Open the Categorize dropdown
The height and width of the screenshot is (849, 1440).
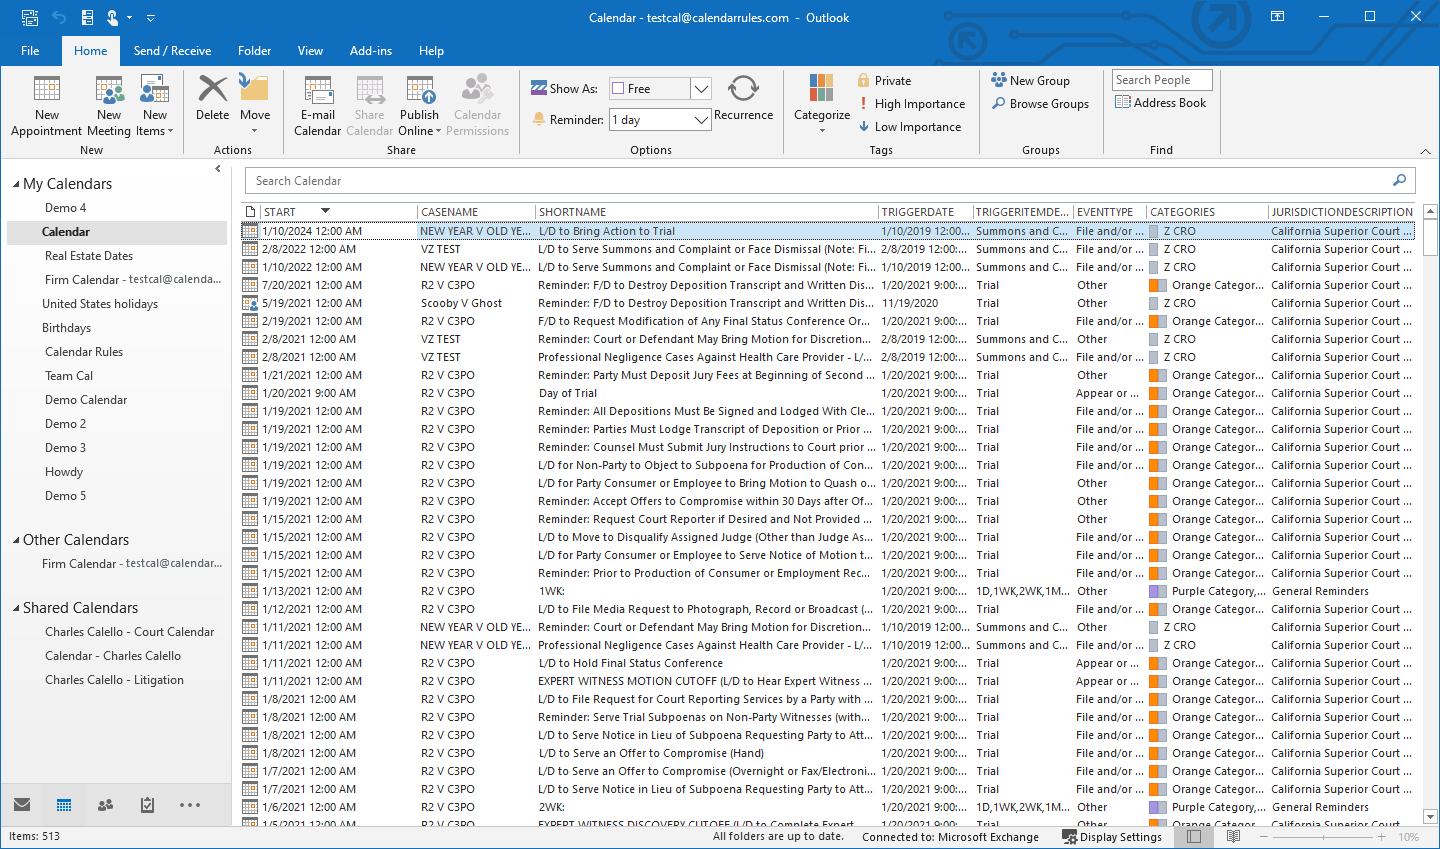822,105
